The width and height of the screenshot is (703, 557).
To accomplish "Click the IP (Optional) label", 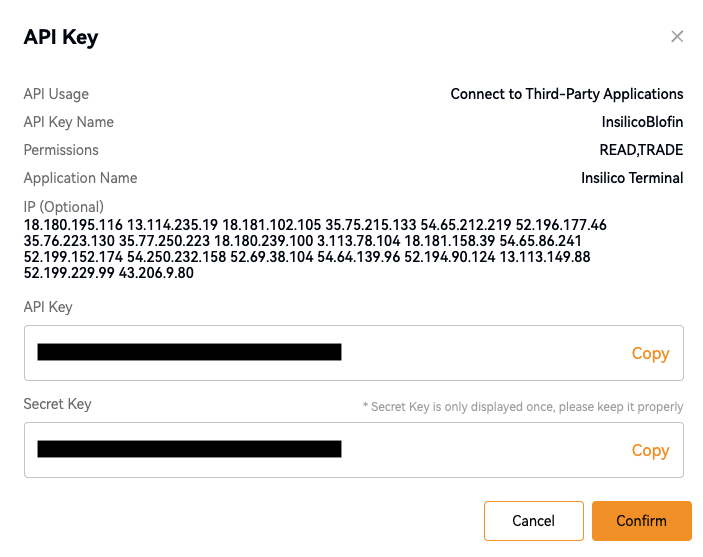I will pyautogui.click(x=64, y=206).
